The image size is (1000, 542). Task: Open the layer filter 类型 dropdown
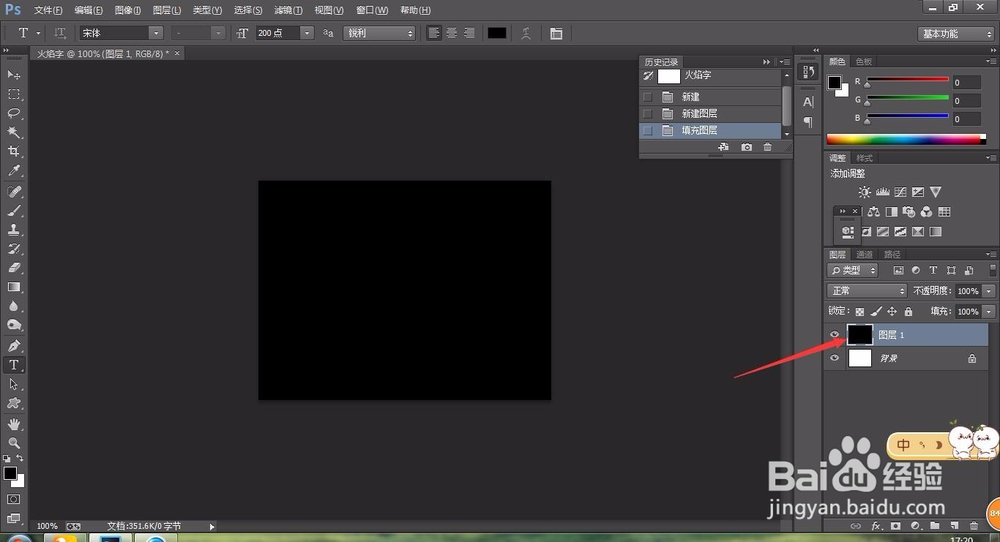[853, 270]
